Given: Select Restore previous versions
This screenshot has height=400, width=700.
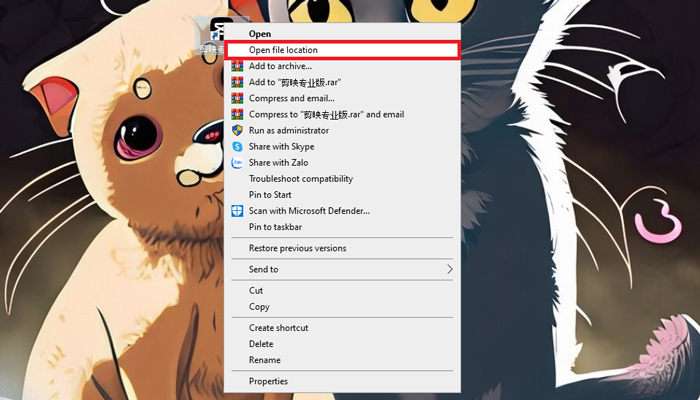Looking at the screenshot, I should [x=342, y=248].
